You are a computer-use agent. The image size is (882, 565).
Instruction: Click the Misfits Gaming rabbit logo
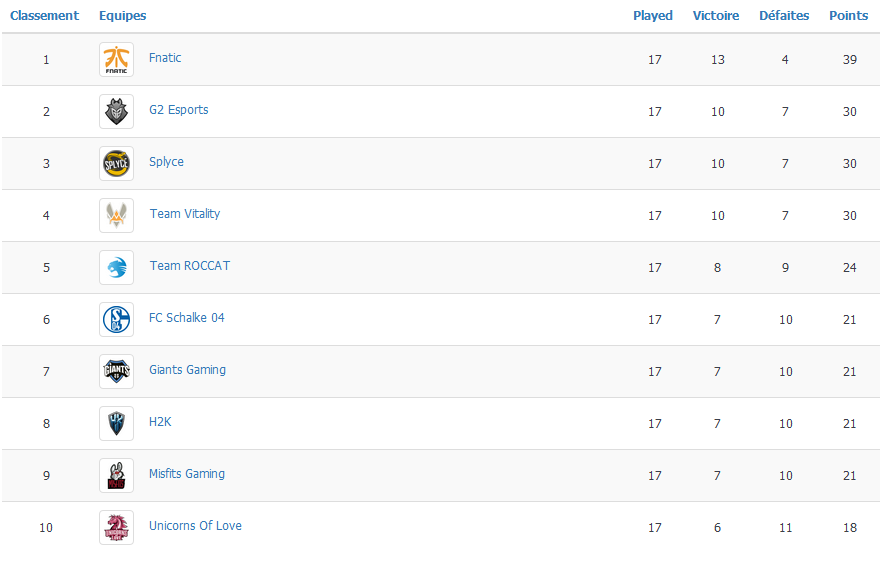116,476
